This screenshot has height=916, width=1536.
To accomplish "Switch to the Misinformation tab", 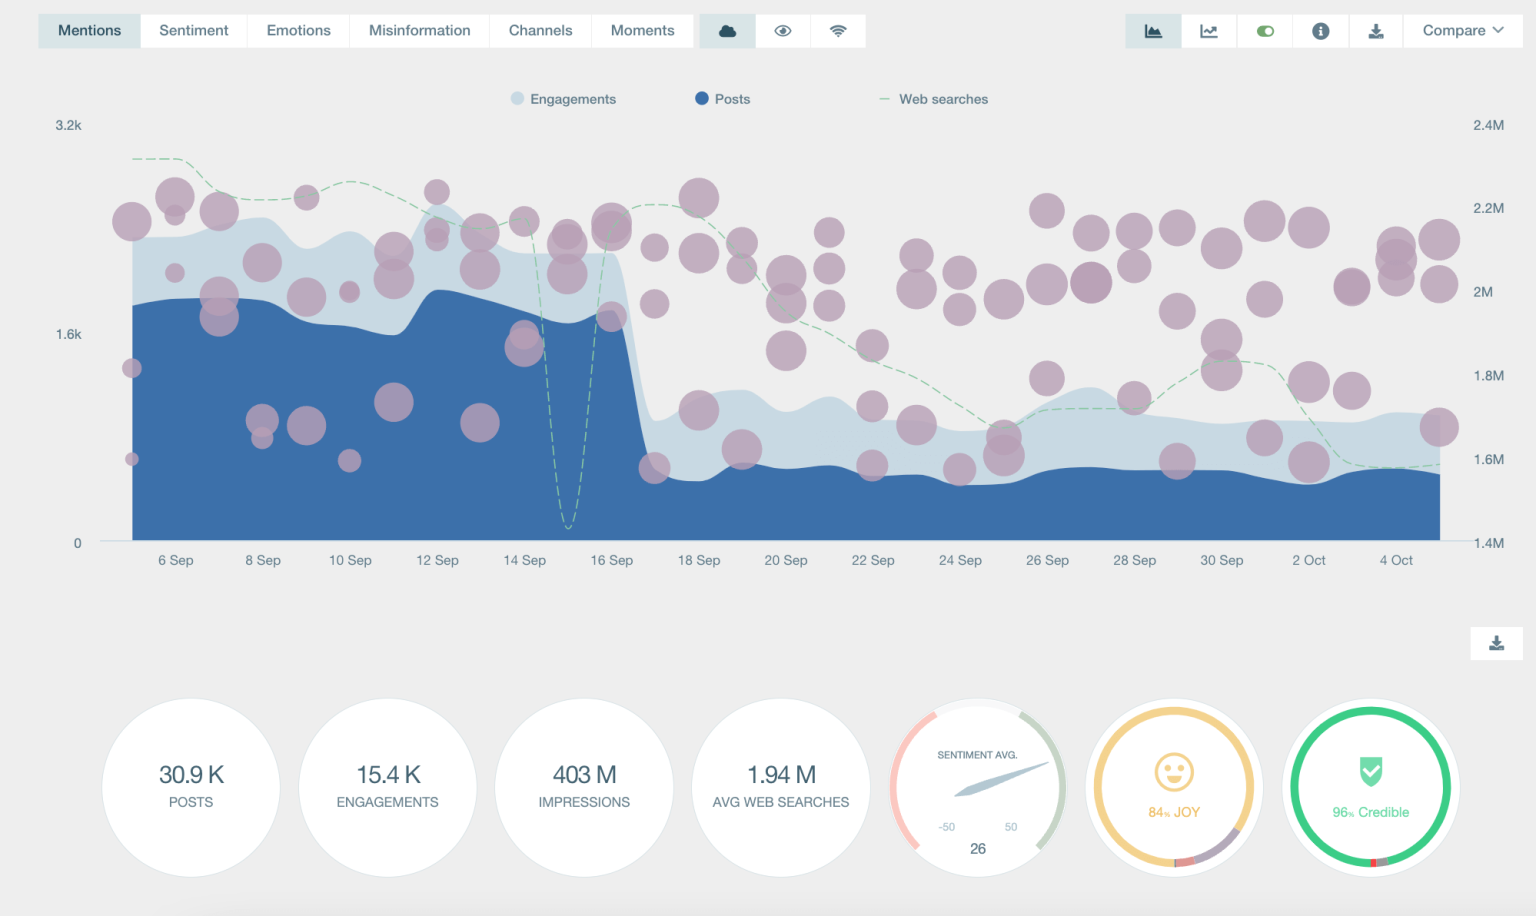I will (419, 31).
